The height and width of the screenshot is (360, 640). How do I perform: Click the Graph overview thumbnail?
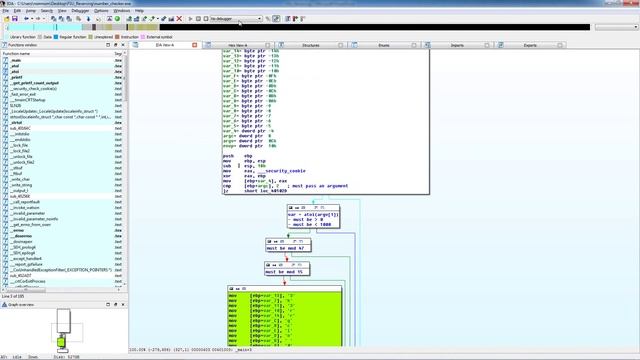(x=64, y=331)
